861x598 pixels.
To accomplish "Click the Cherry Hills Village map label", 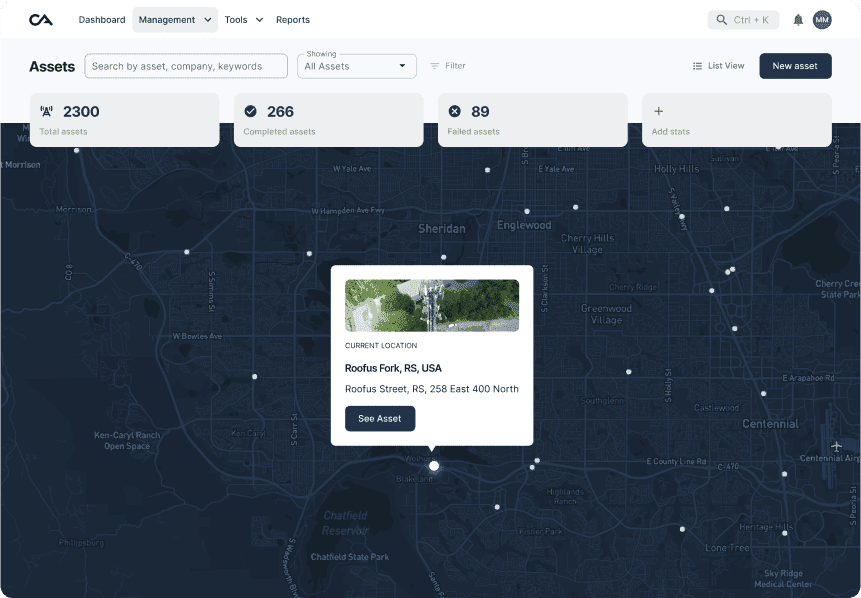I will [588, 244].
